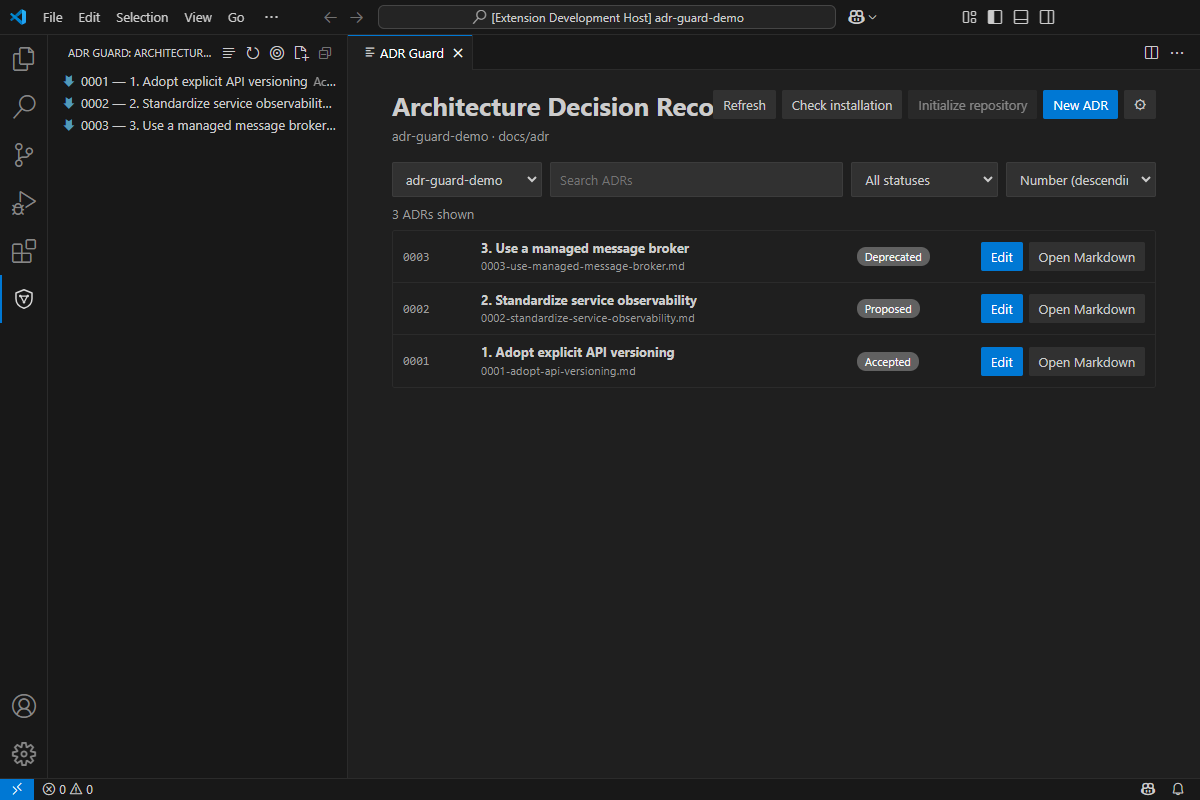
Task: Open the Explorer view in activity bar
Action: point(24,59)
